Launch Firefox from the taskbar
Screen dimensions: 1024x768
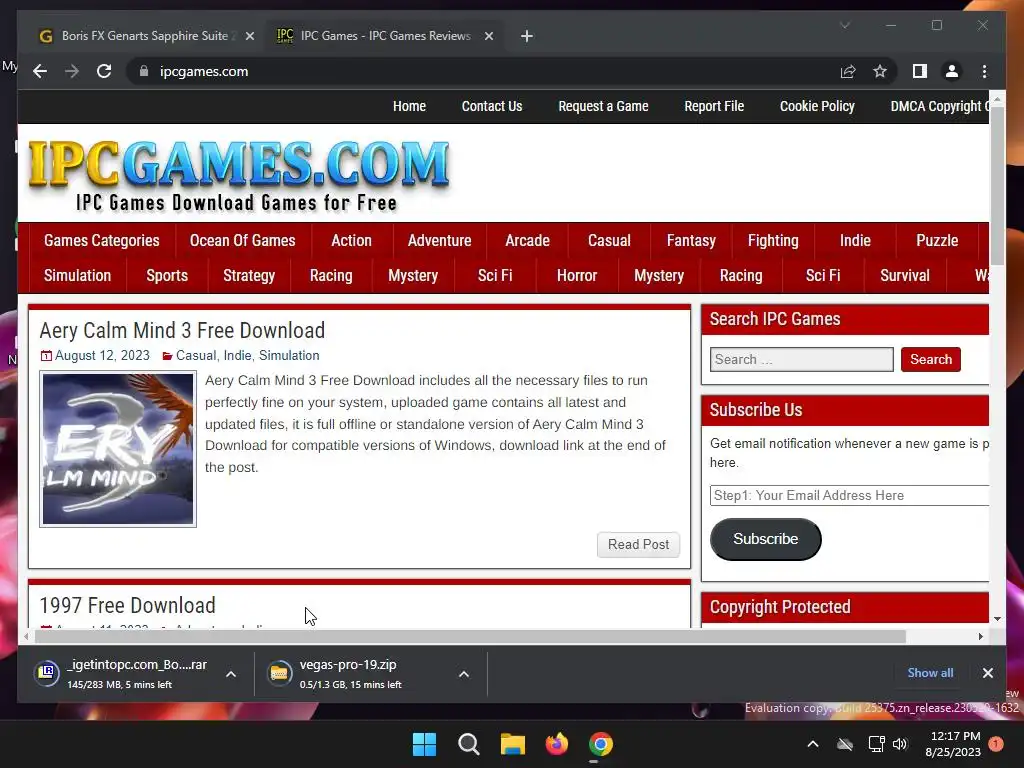556,744
